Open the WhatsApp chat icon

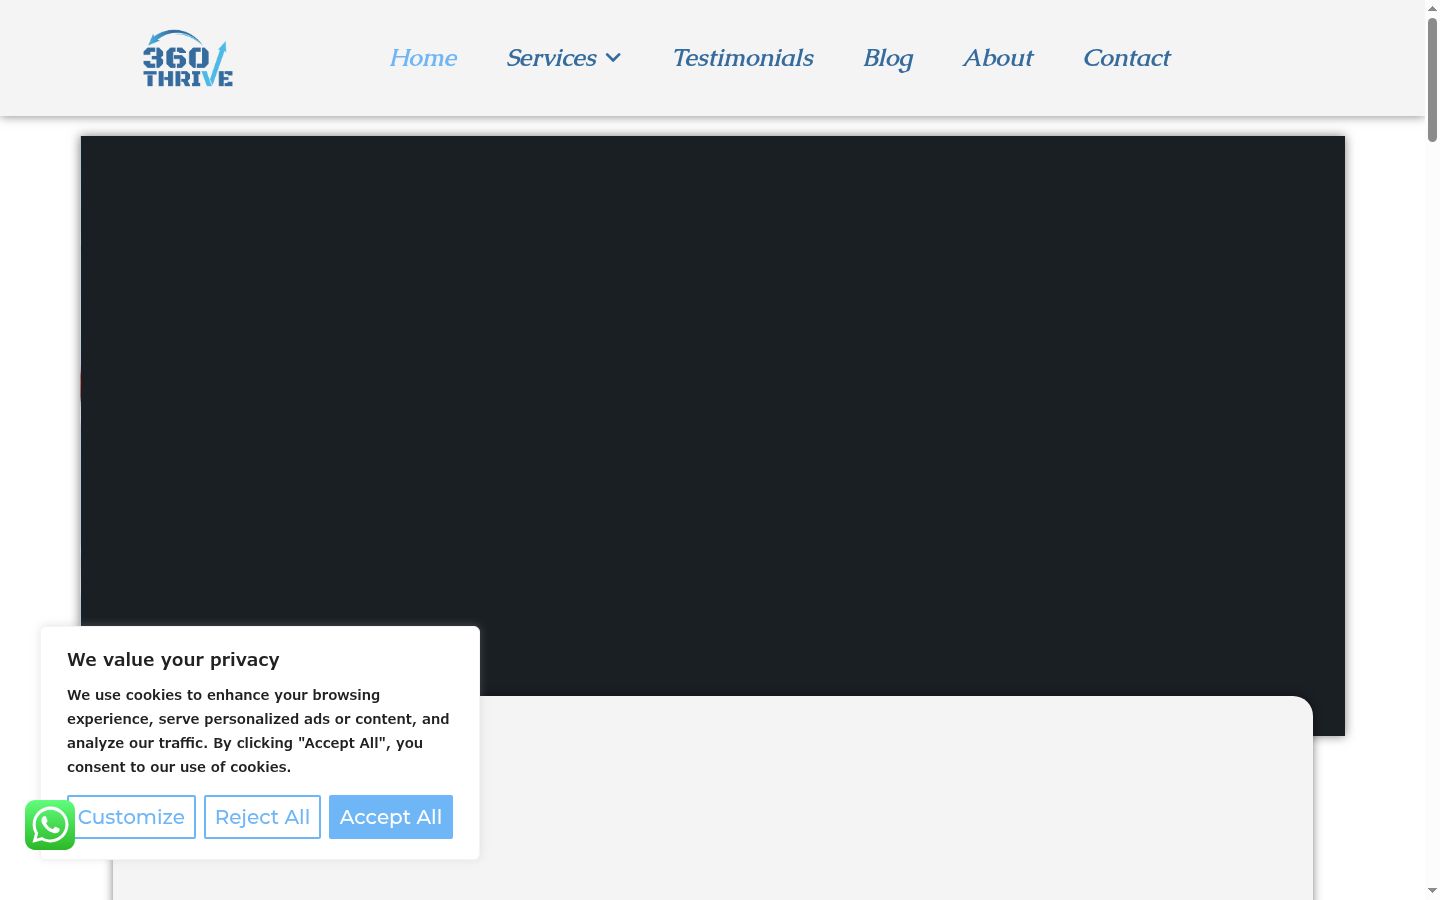(50, 825)
